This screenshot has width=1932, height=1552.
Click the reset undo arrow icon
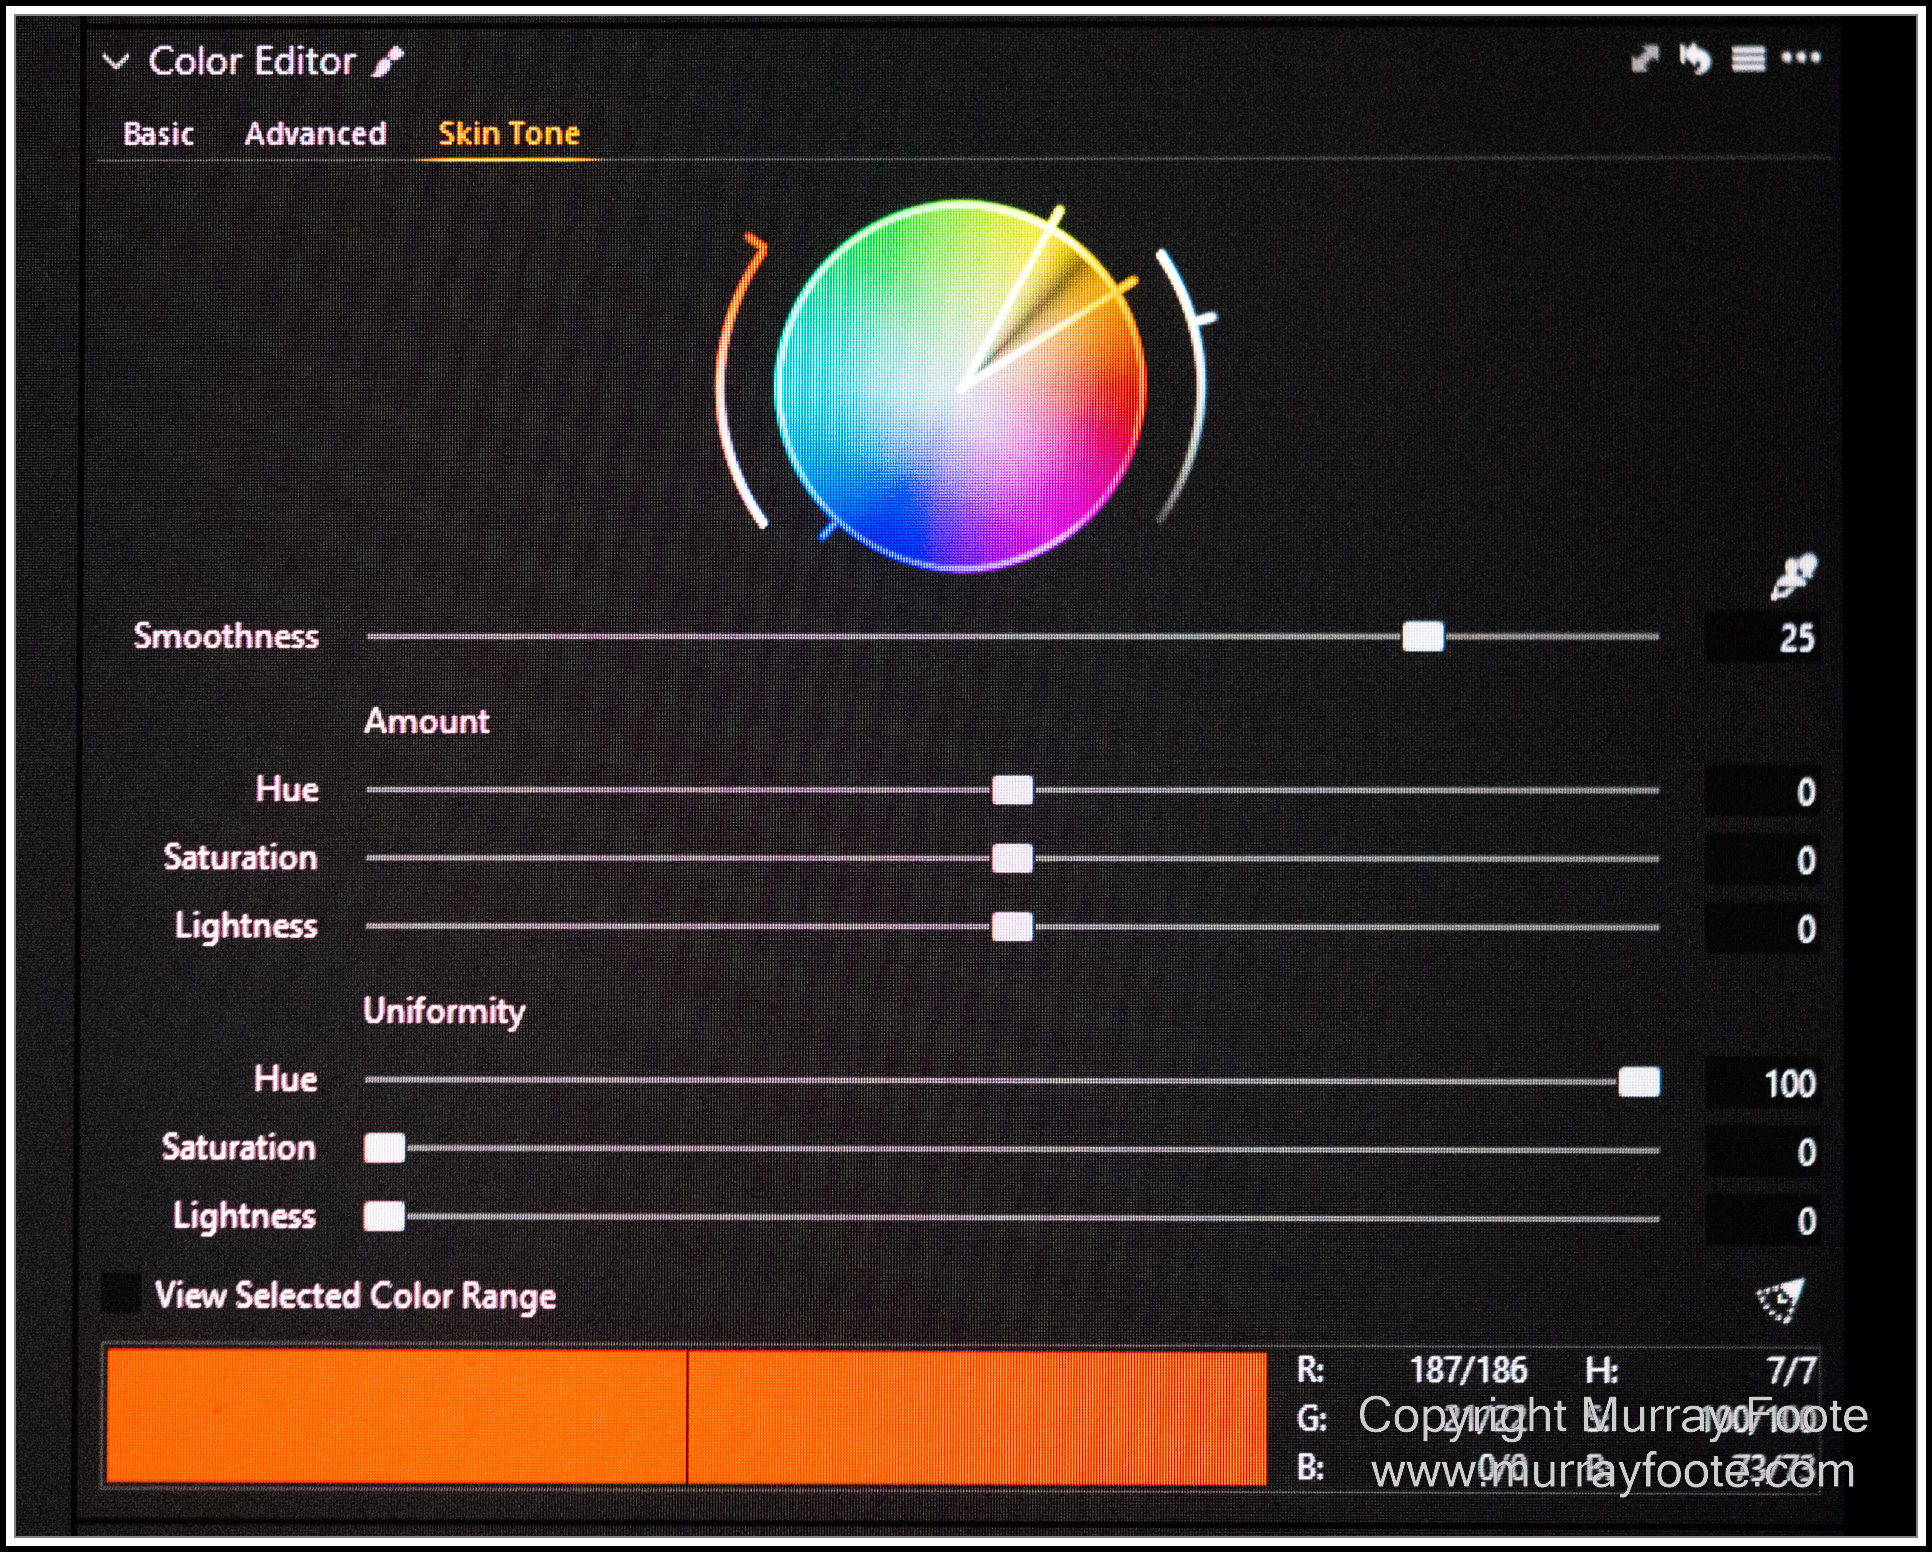(x=1695, y=59)
